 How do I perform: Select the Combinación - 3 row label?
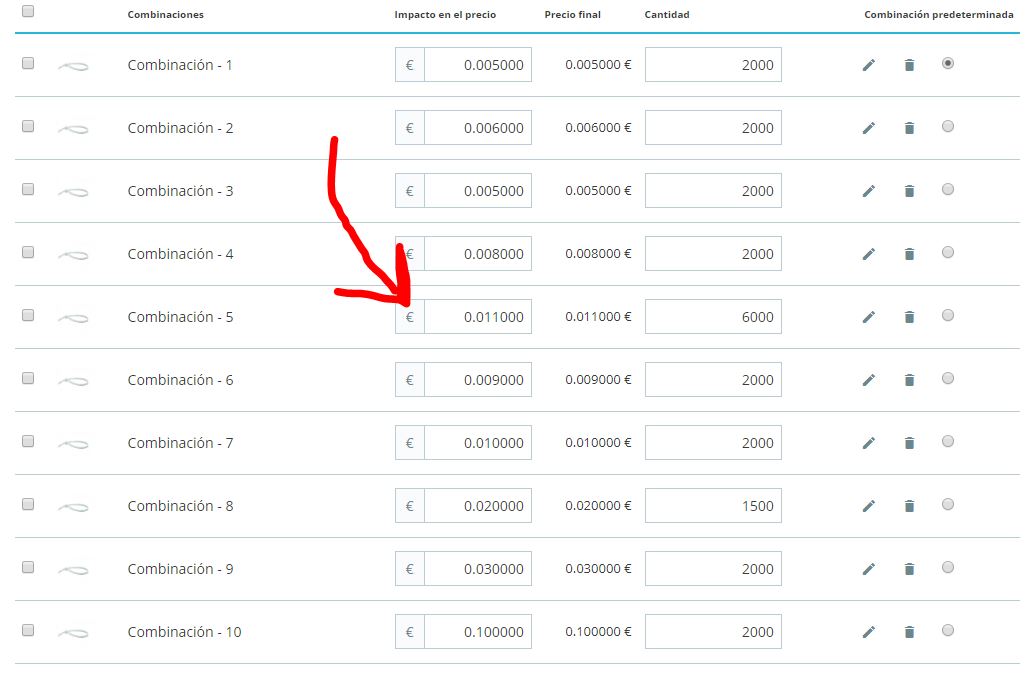pyautogui.click(x=180, y=191)
